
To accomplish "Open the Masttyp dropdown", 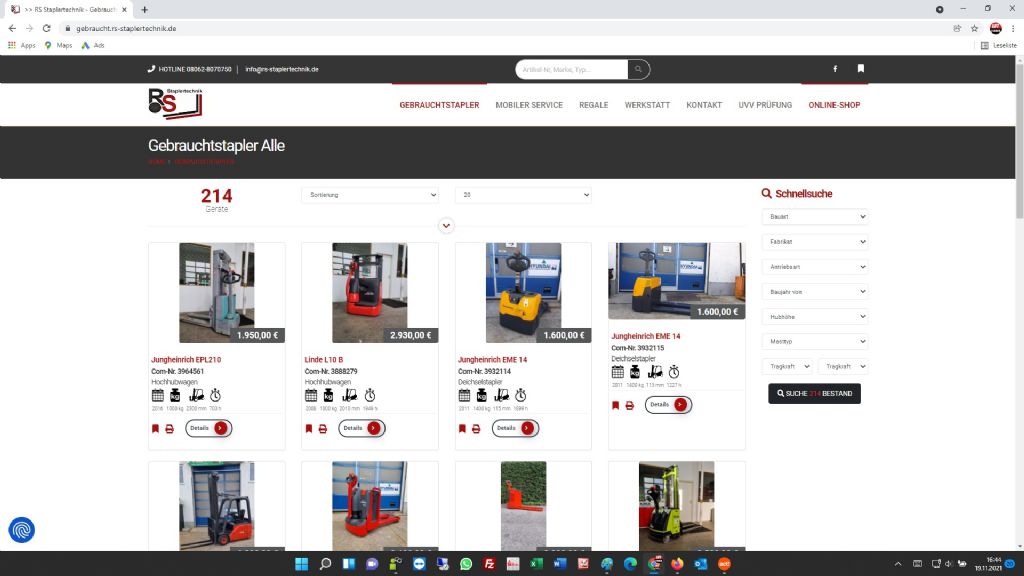I will click(x=815, y=342).
